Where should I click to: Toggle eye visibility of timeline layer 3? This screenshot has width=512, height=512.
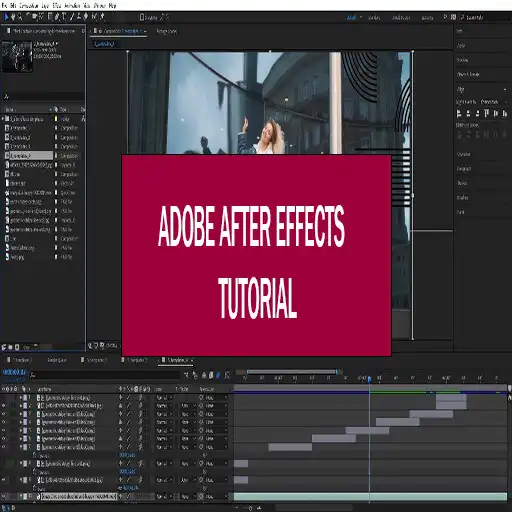click(x=4, y=414)
